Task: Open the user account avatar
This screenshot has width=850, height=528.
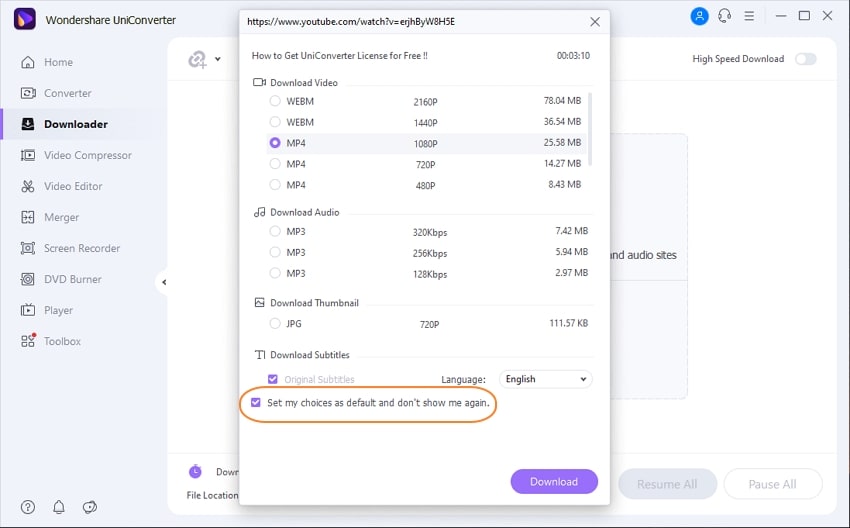Action: point(699,16)
